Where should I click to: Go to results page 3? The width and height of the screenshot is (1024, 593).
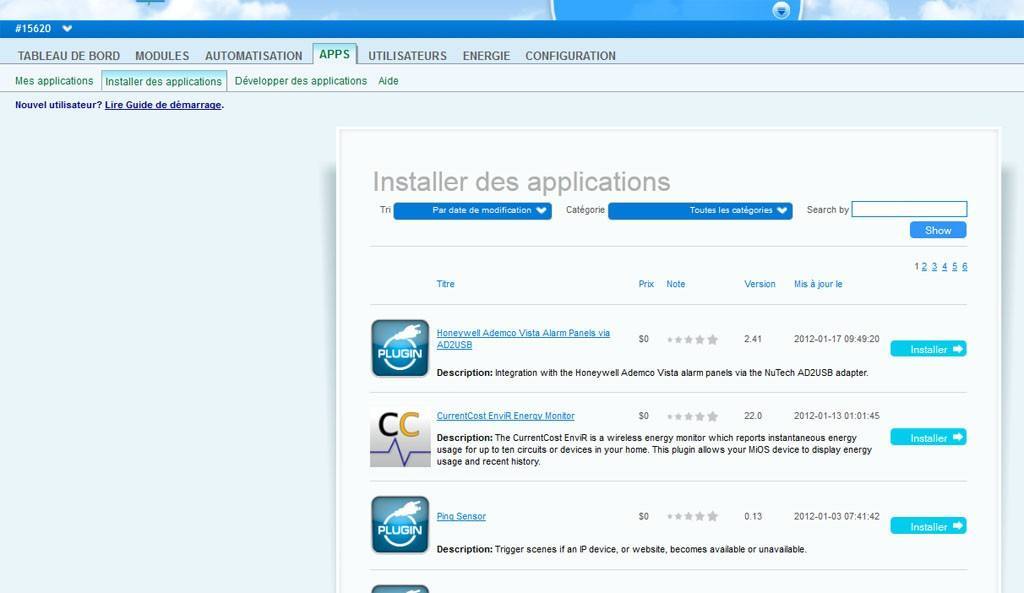[935, 266]
